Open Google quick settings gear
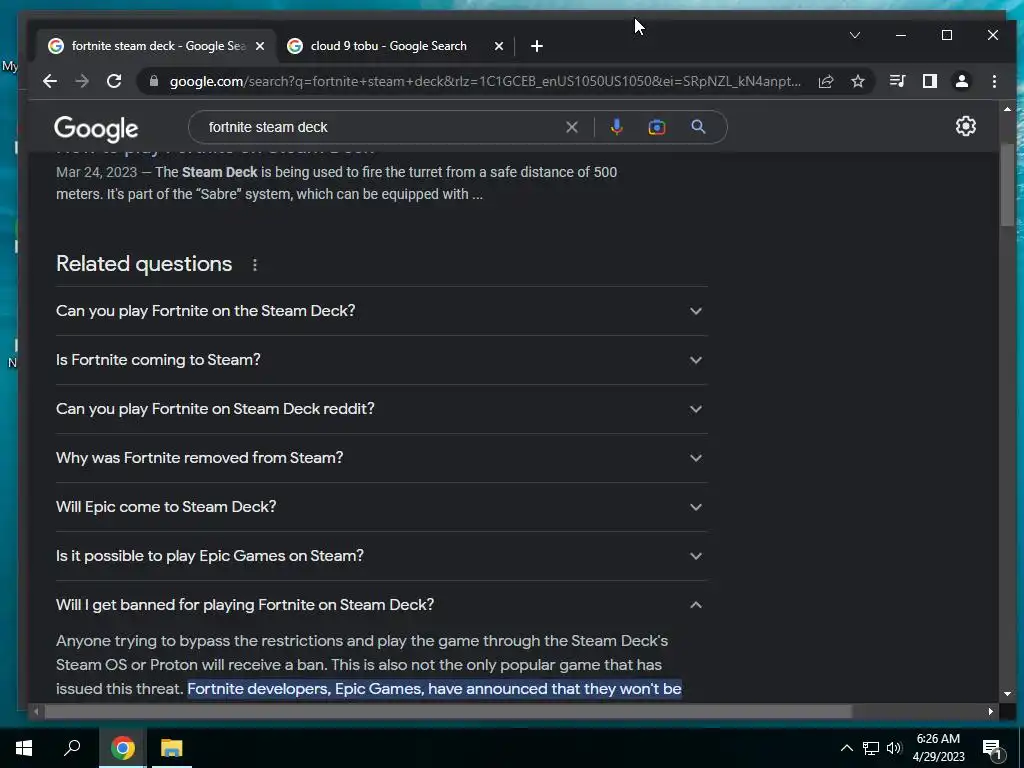Viewport: 1024px width, 768px height. tap(966, 126)
